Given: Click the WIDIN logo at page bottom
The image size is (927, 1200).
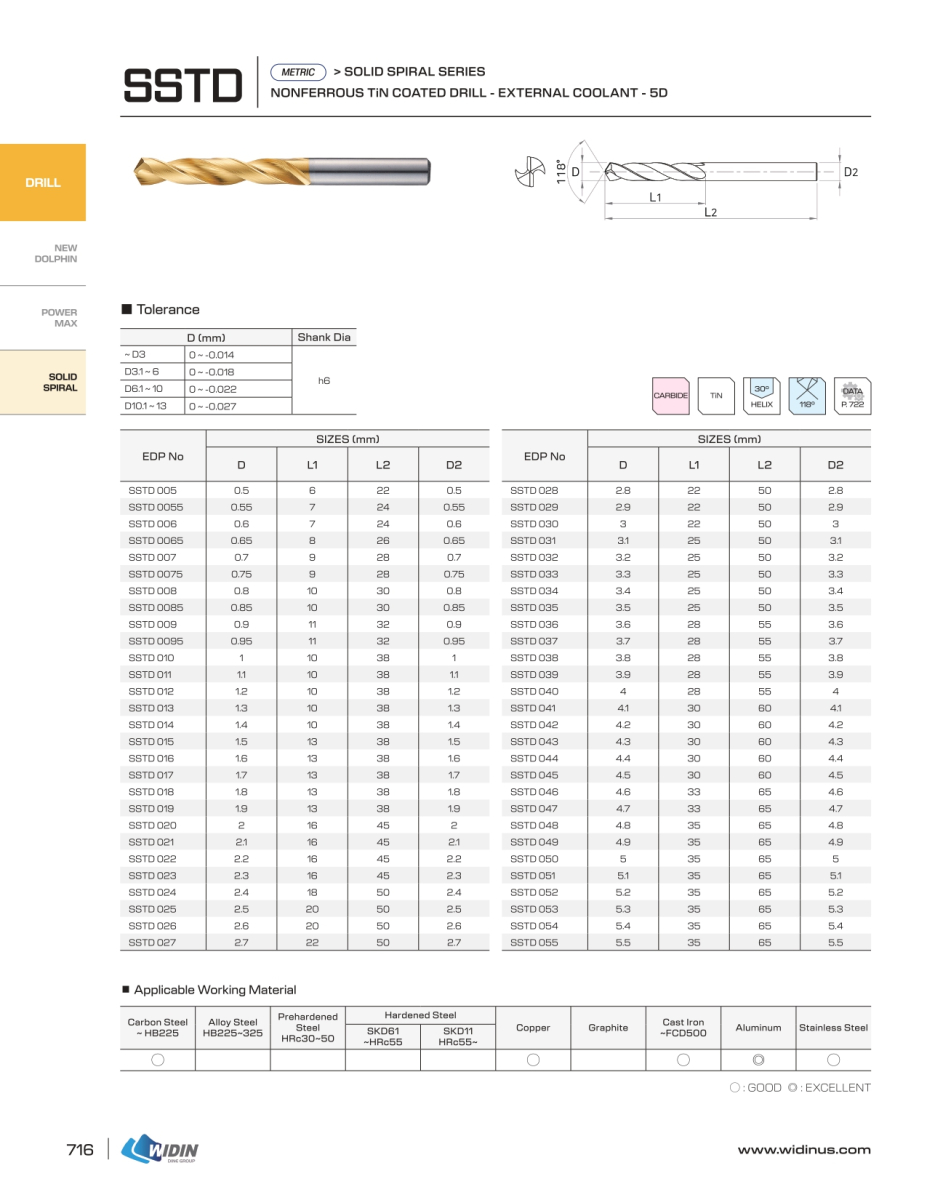Looking at the screenshot, I should tap(160, 1150).
